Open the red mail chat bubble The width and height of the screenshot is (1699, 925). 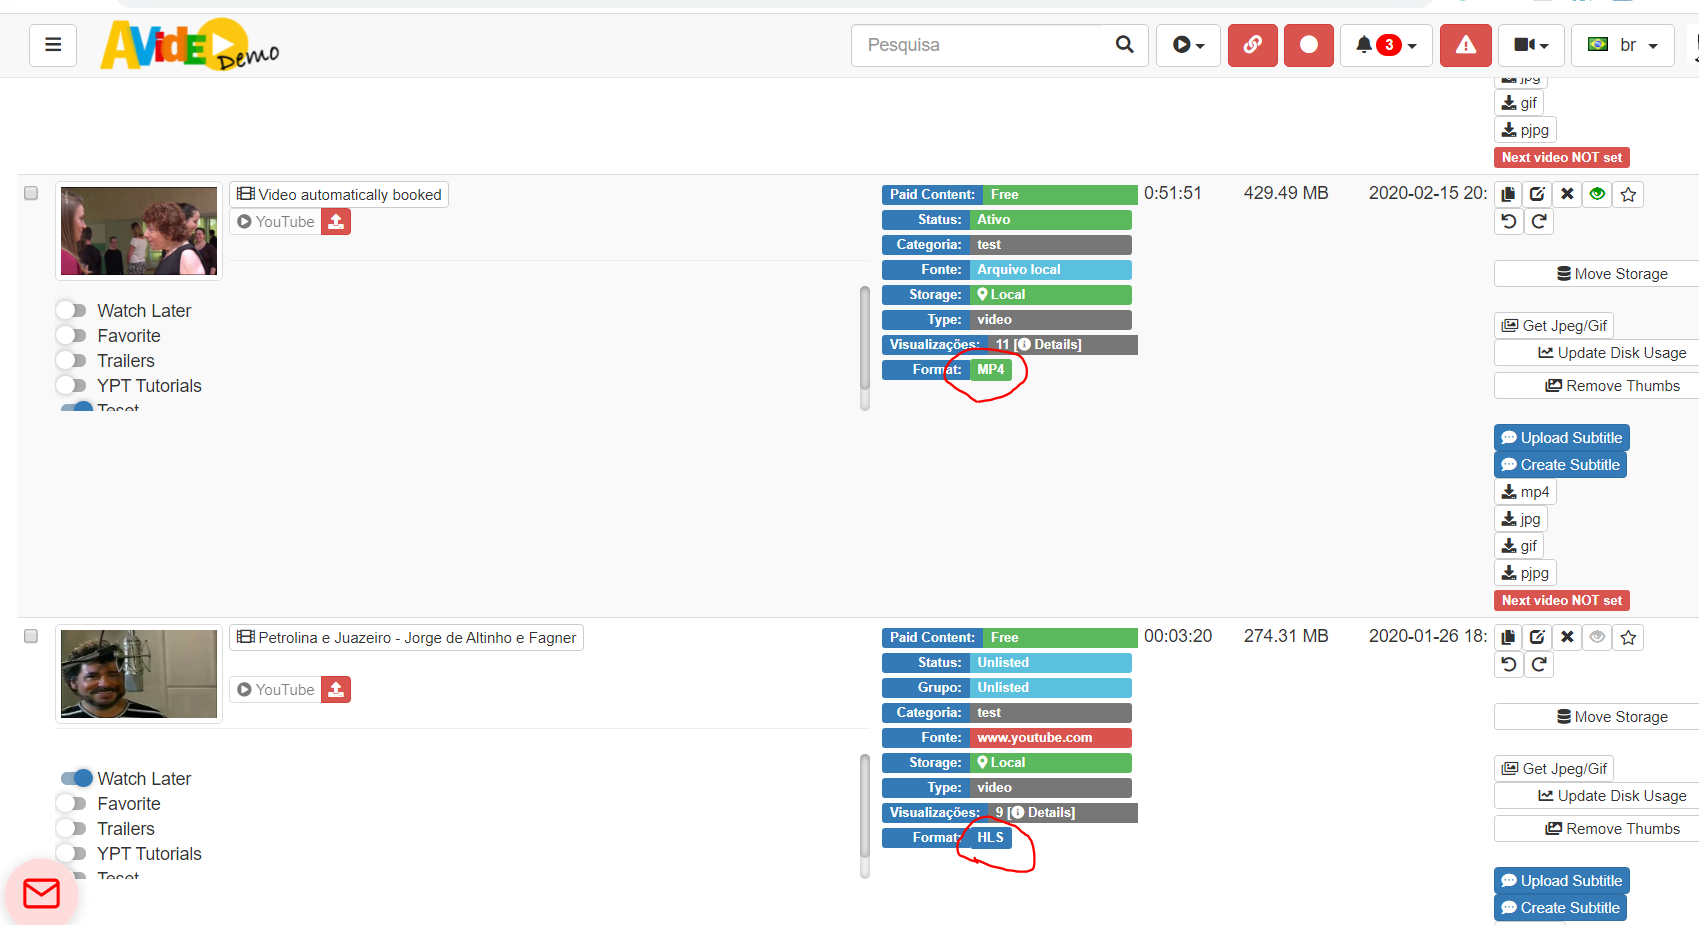pyautogui.click(x=41, y=893)
